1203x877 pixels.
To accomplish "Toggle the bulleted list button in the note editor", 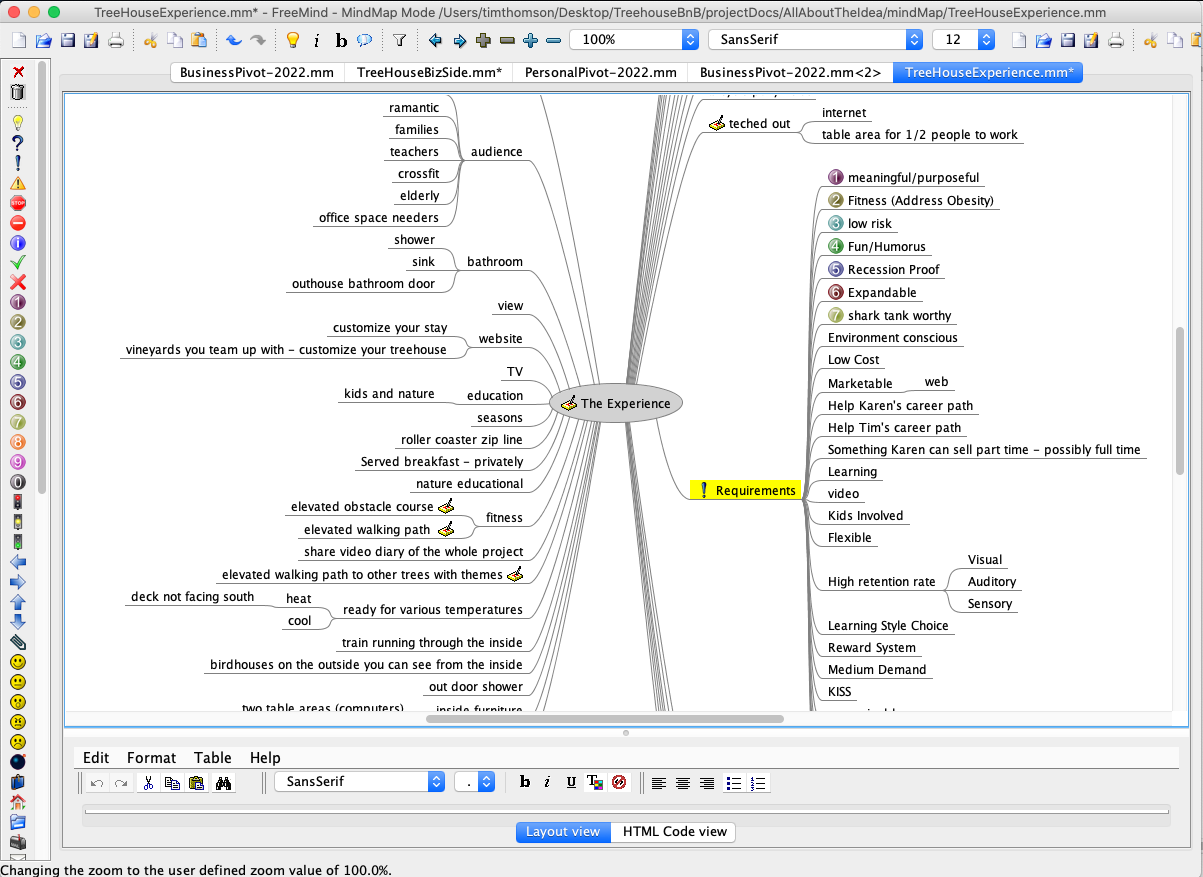I will (733, 783).
